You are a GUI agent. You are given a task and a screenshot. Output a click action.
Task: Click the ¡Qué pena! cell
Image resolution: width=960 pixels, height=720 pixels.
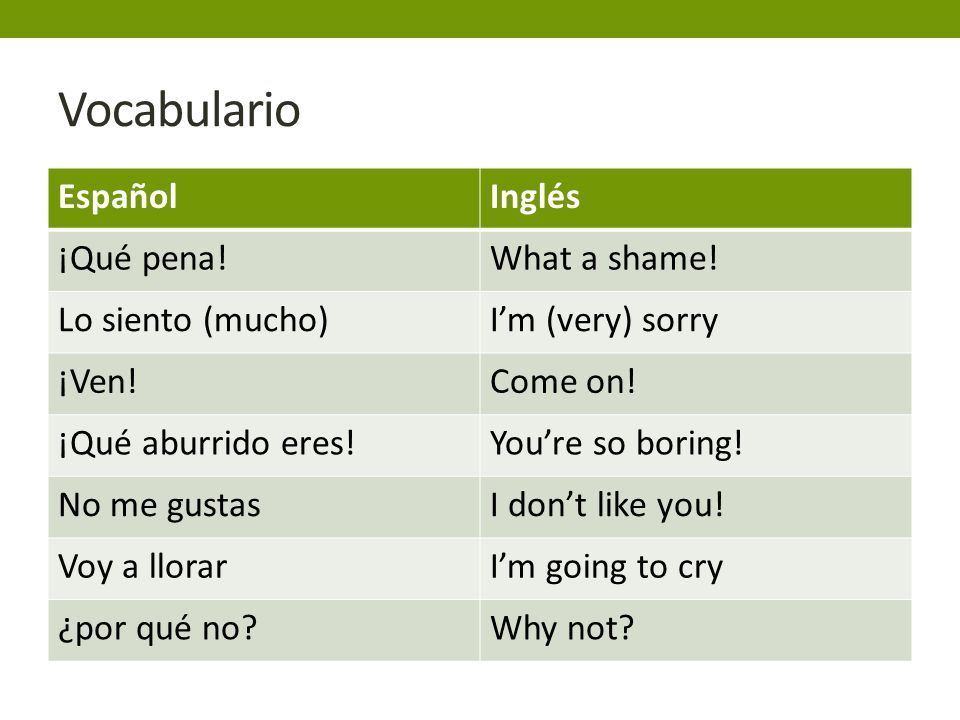click(264, 260)
